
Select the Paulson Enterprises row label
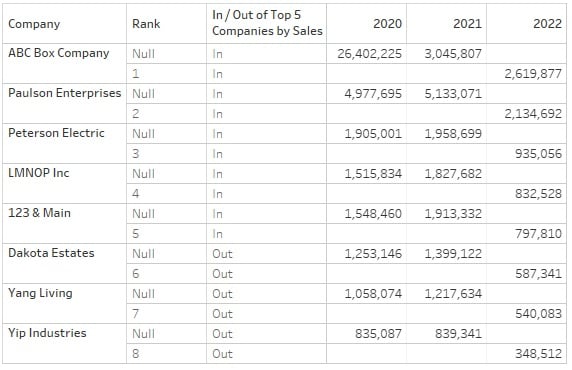click(x=65, y=93)
